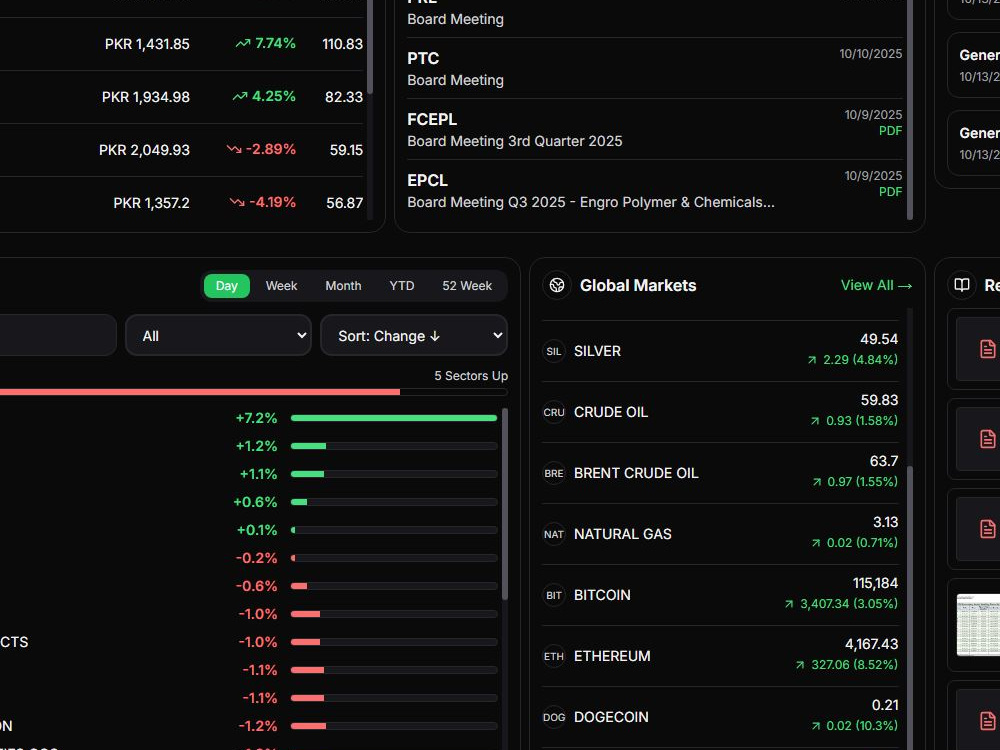The height and width of the screenshot is (750, 1000).
Task: Click the SIL badge icon for Silver
Action: click(x=554, y=351)
